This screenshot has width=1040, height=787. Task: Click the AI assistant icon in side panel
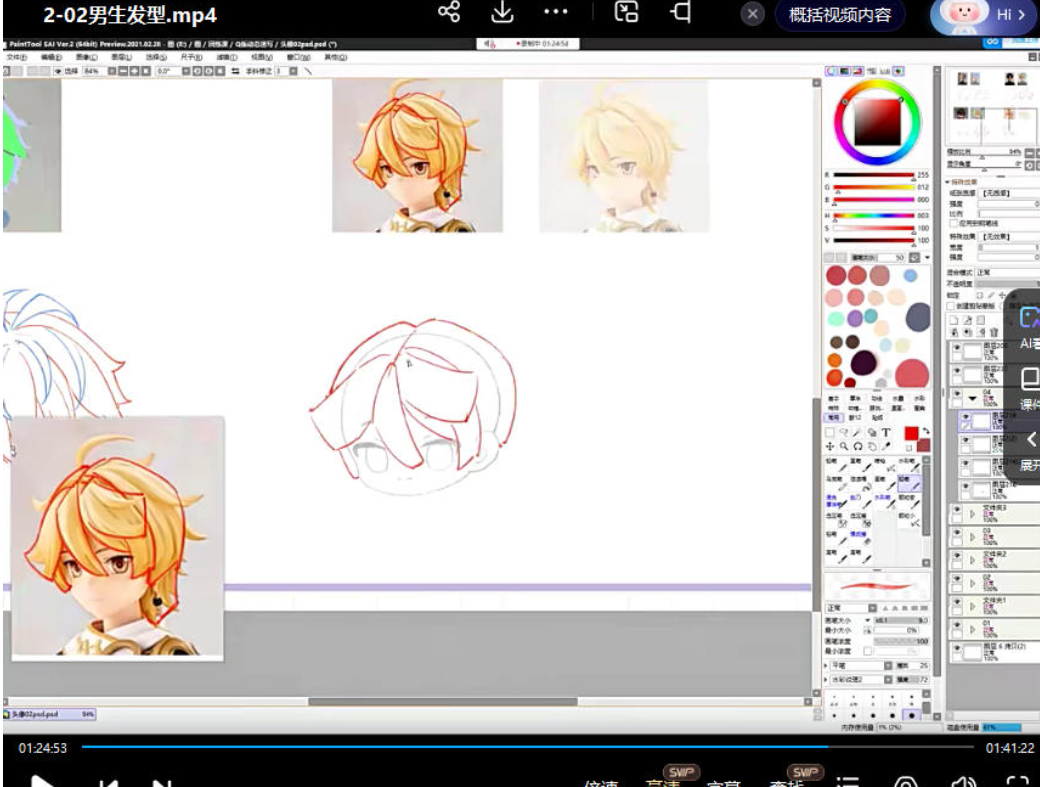[1029, 318]
